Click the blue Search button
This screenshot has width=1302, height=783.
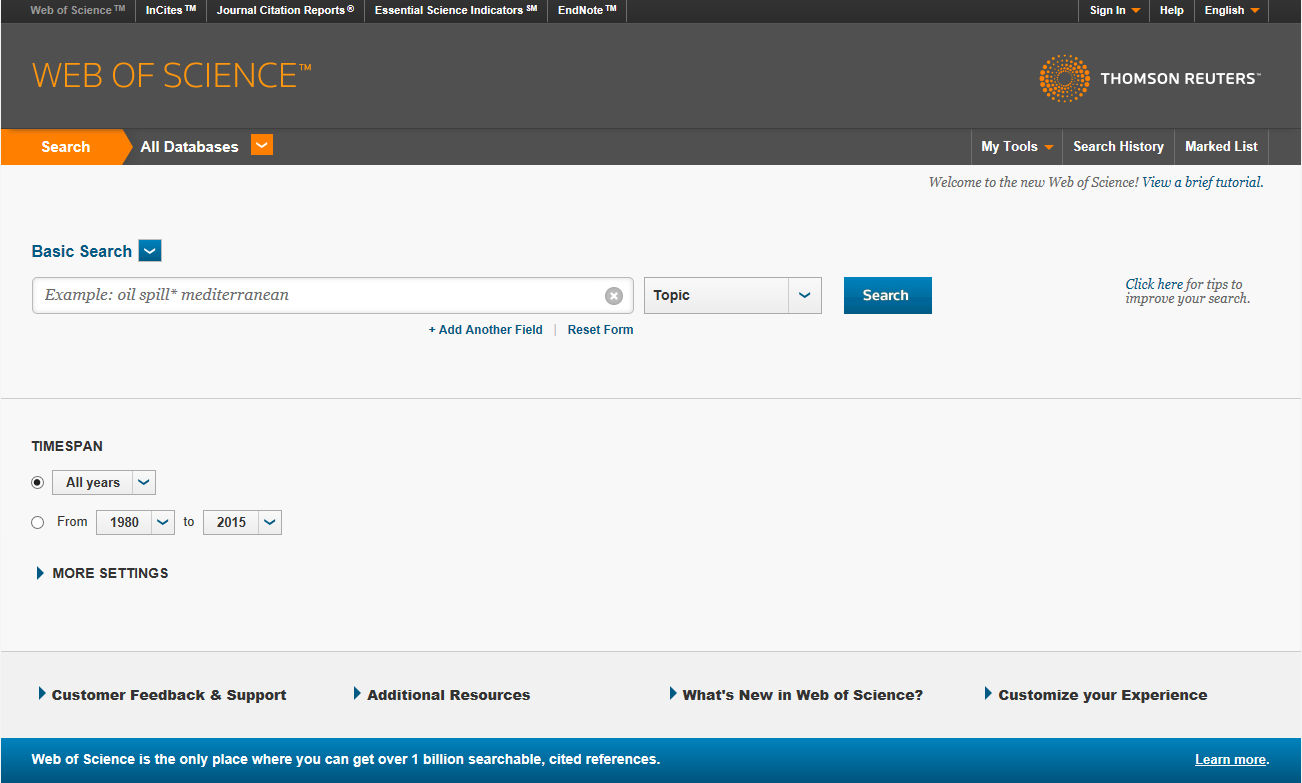pyautogui.click(x=887, y=295)
